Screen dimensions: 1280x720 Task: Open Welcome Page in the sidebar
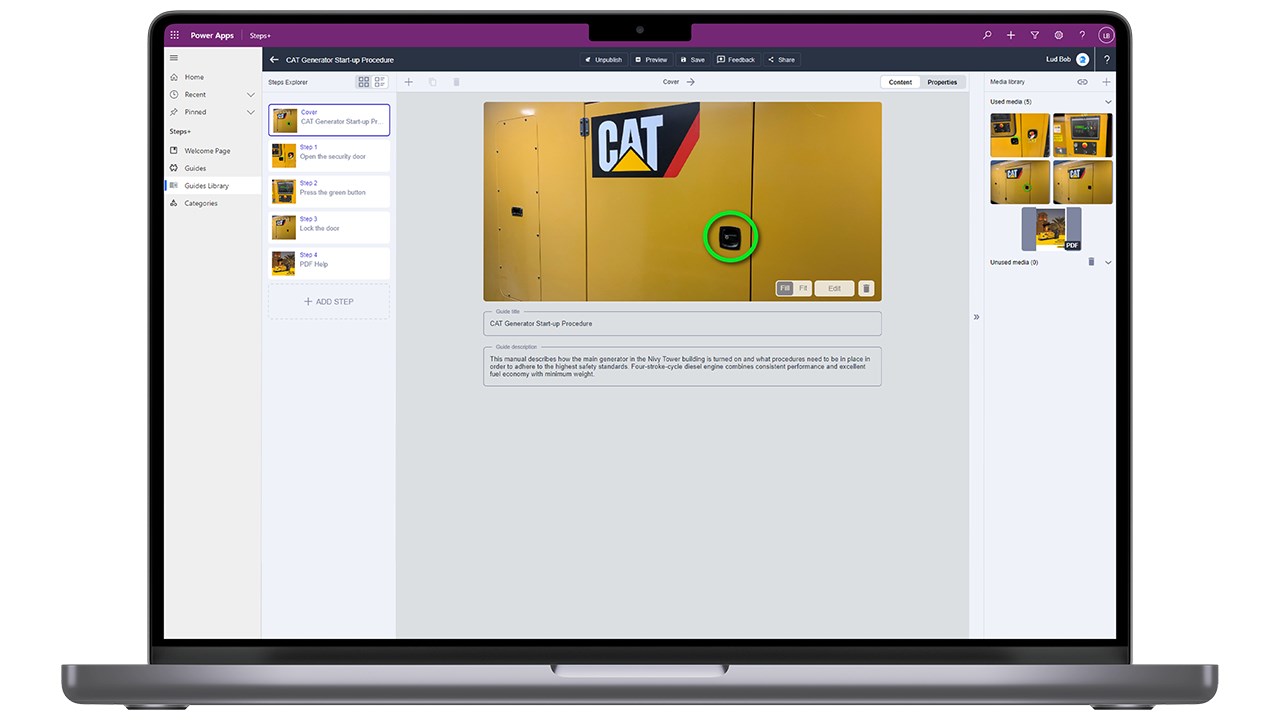(x=212, y=151)
